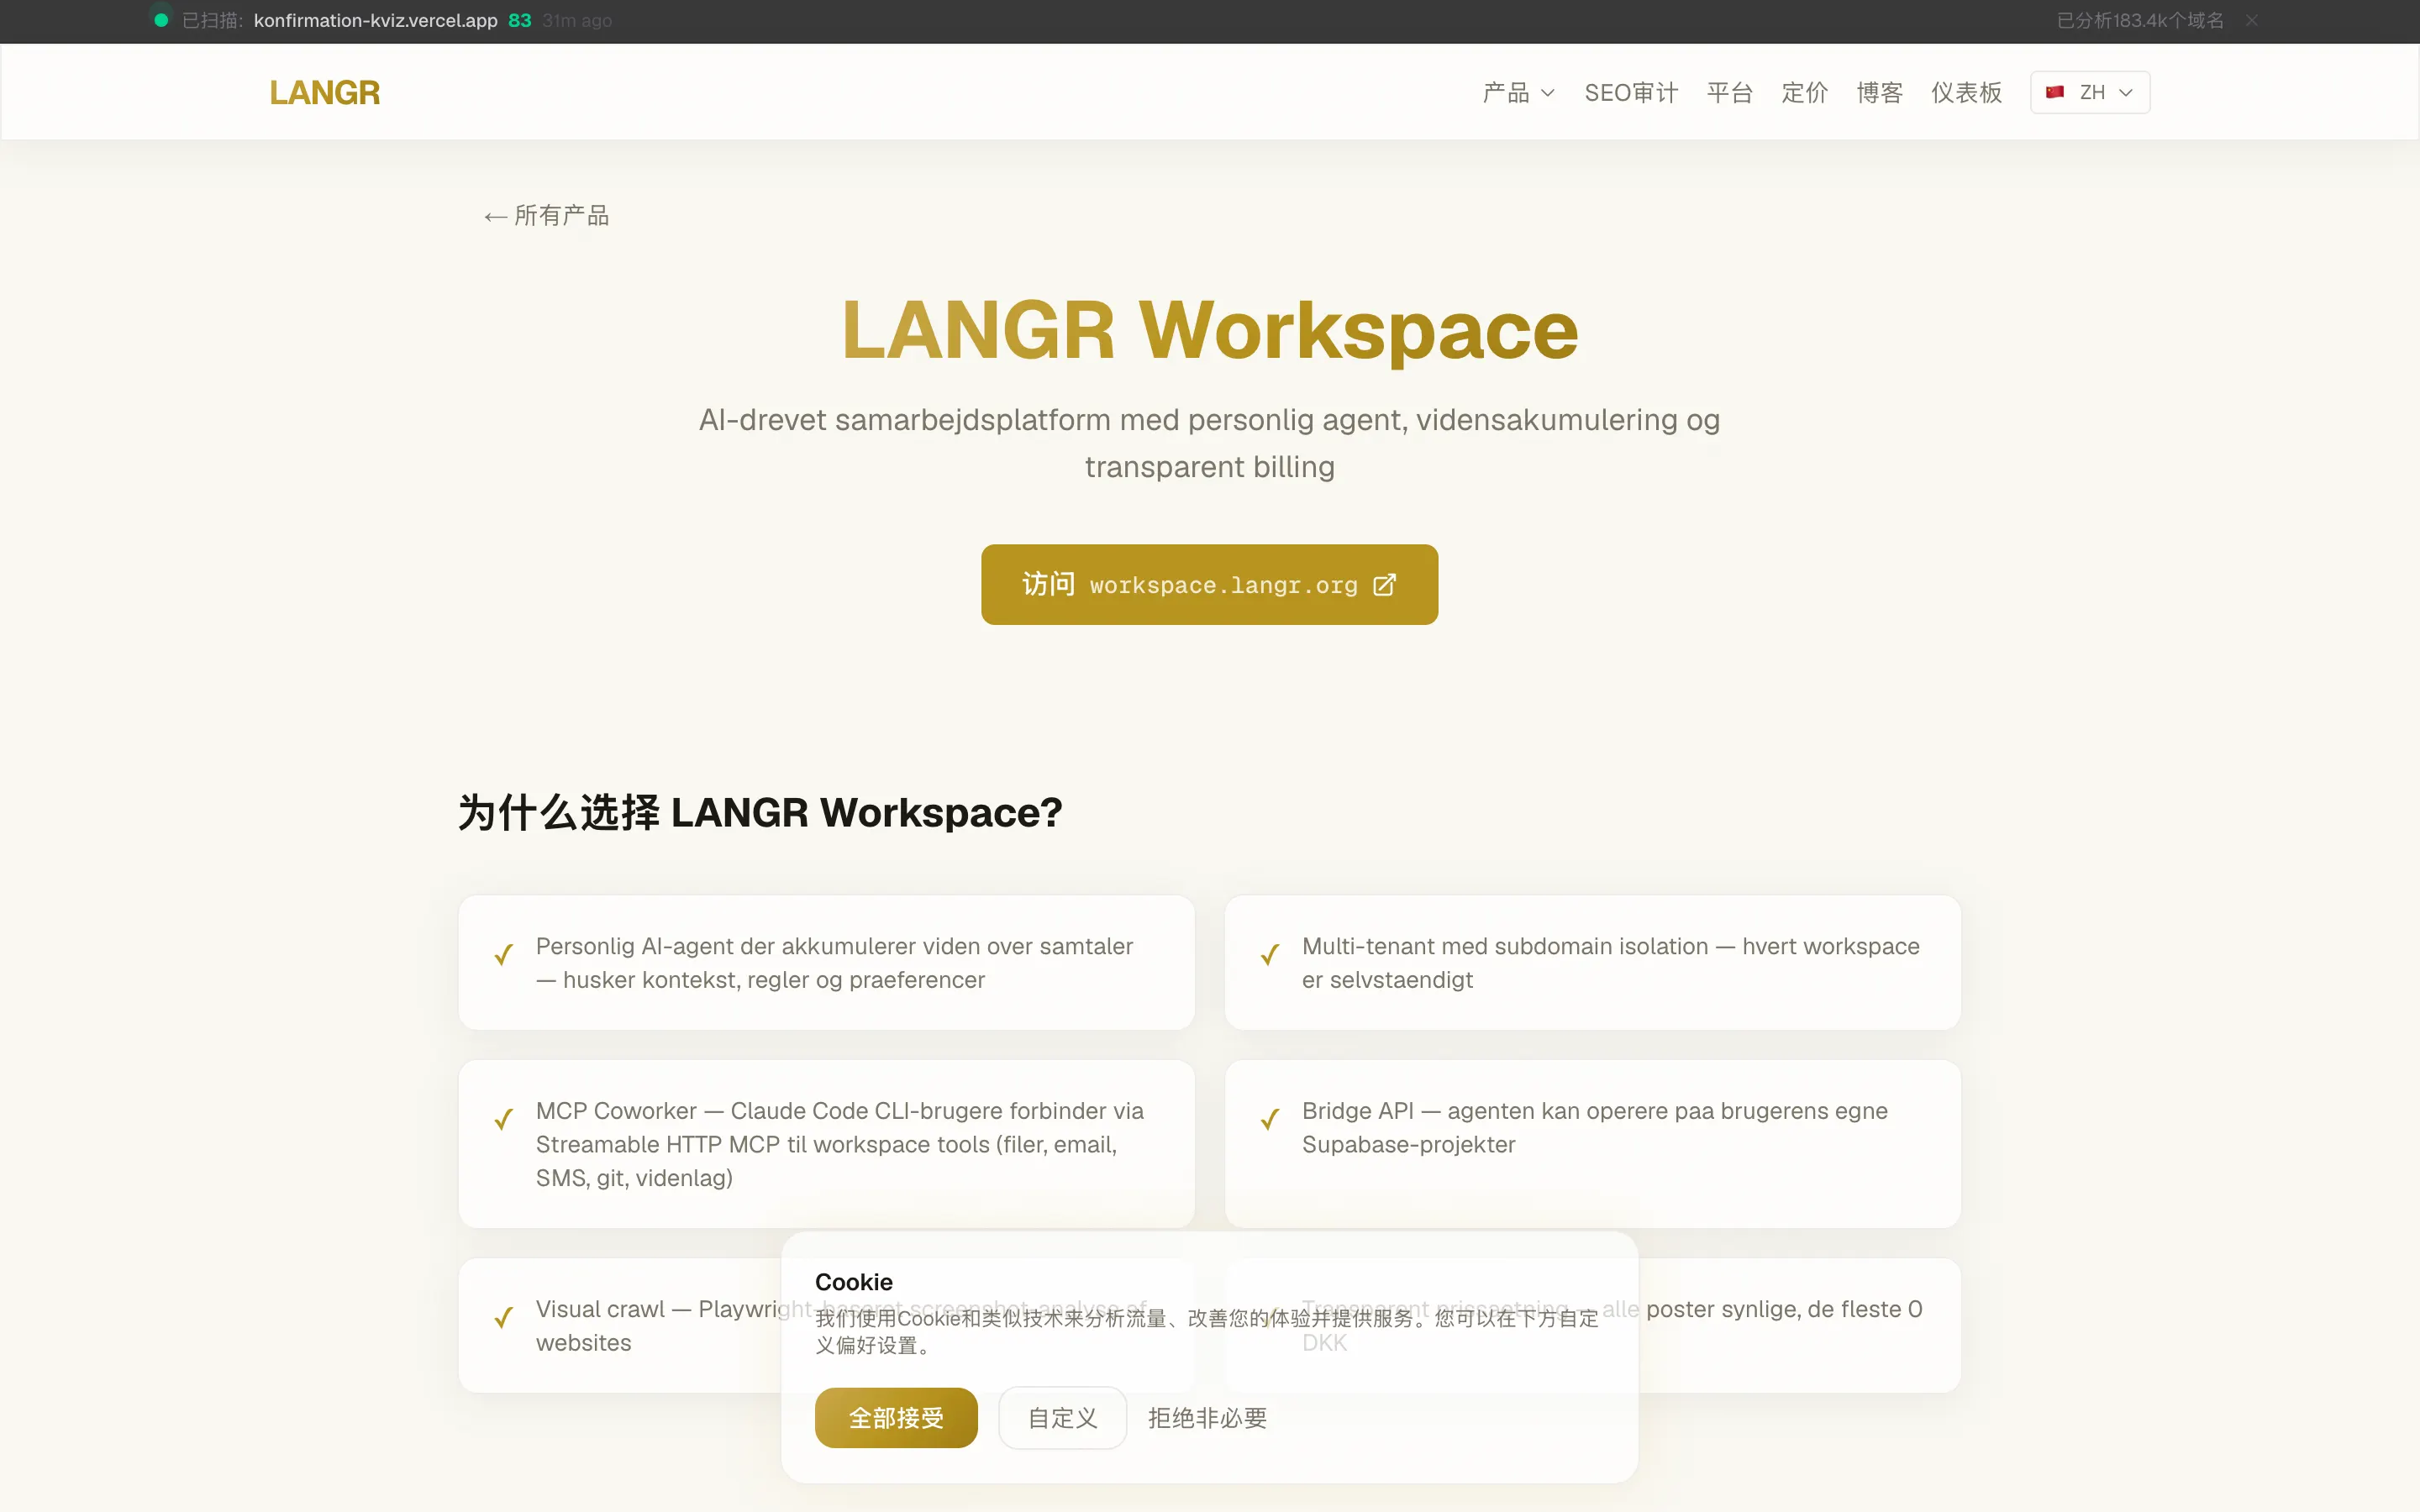Open konfirmation-kviz.vercel.app scanned domain
Image resolution: width=2420 pixels, height=1512 pixels.
coord(375,20)
